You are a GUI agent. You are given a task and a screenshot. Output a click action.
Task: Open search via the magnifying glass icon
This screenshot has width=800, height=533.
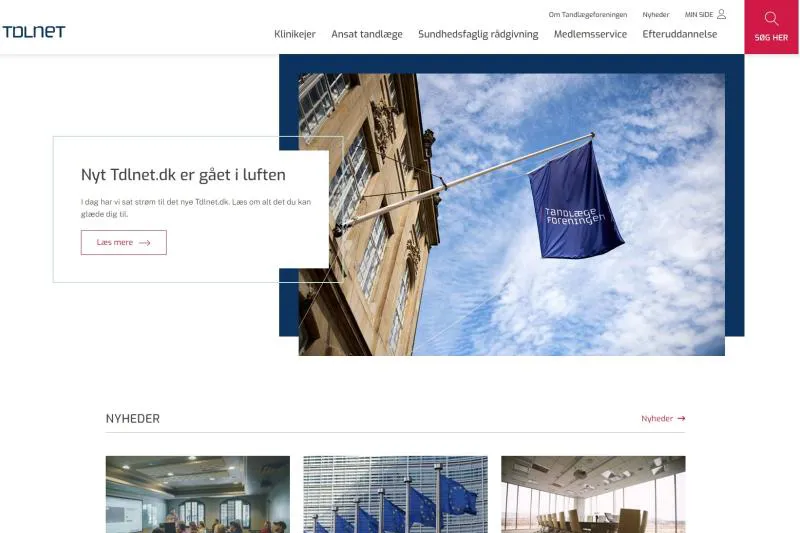[x=771, y=19]
